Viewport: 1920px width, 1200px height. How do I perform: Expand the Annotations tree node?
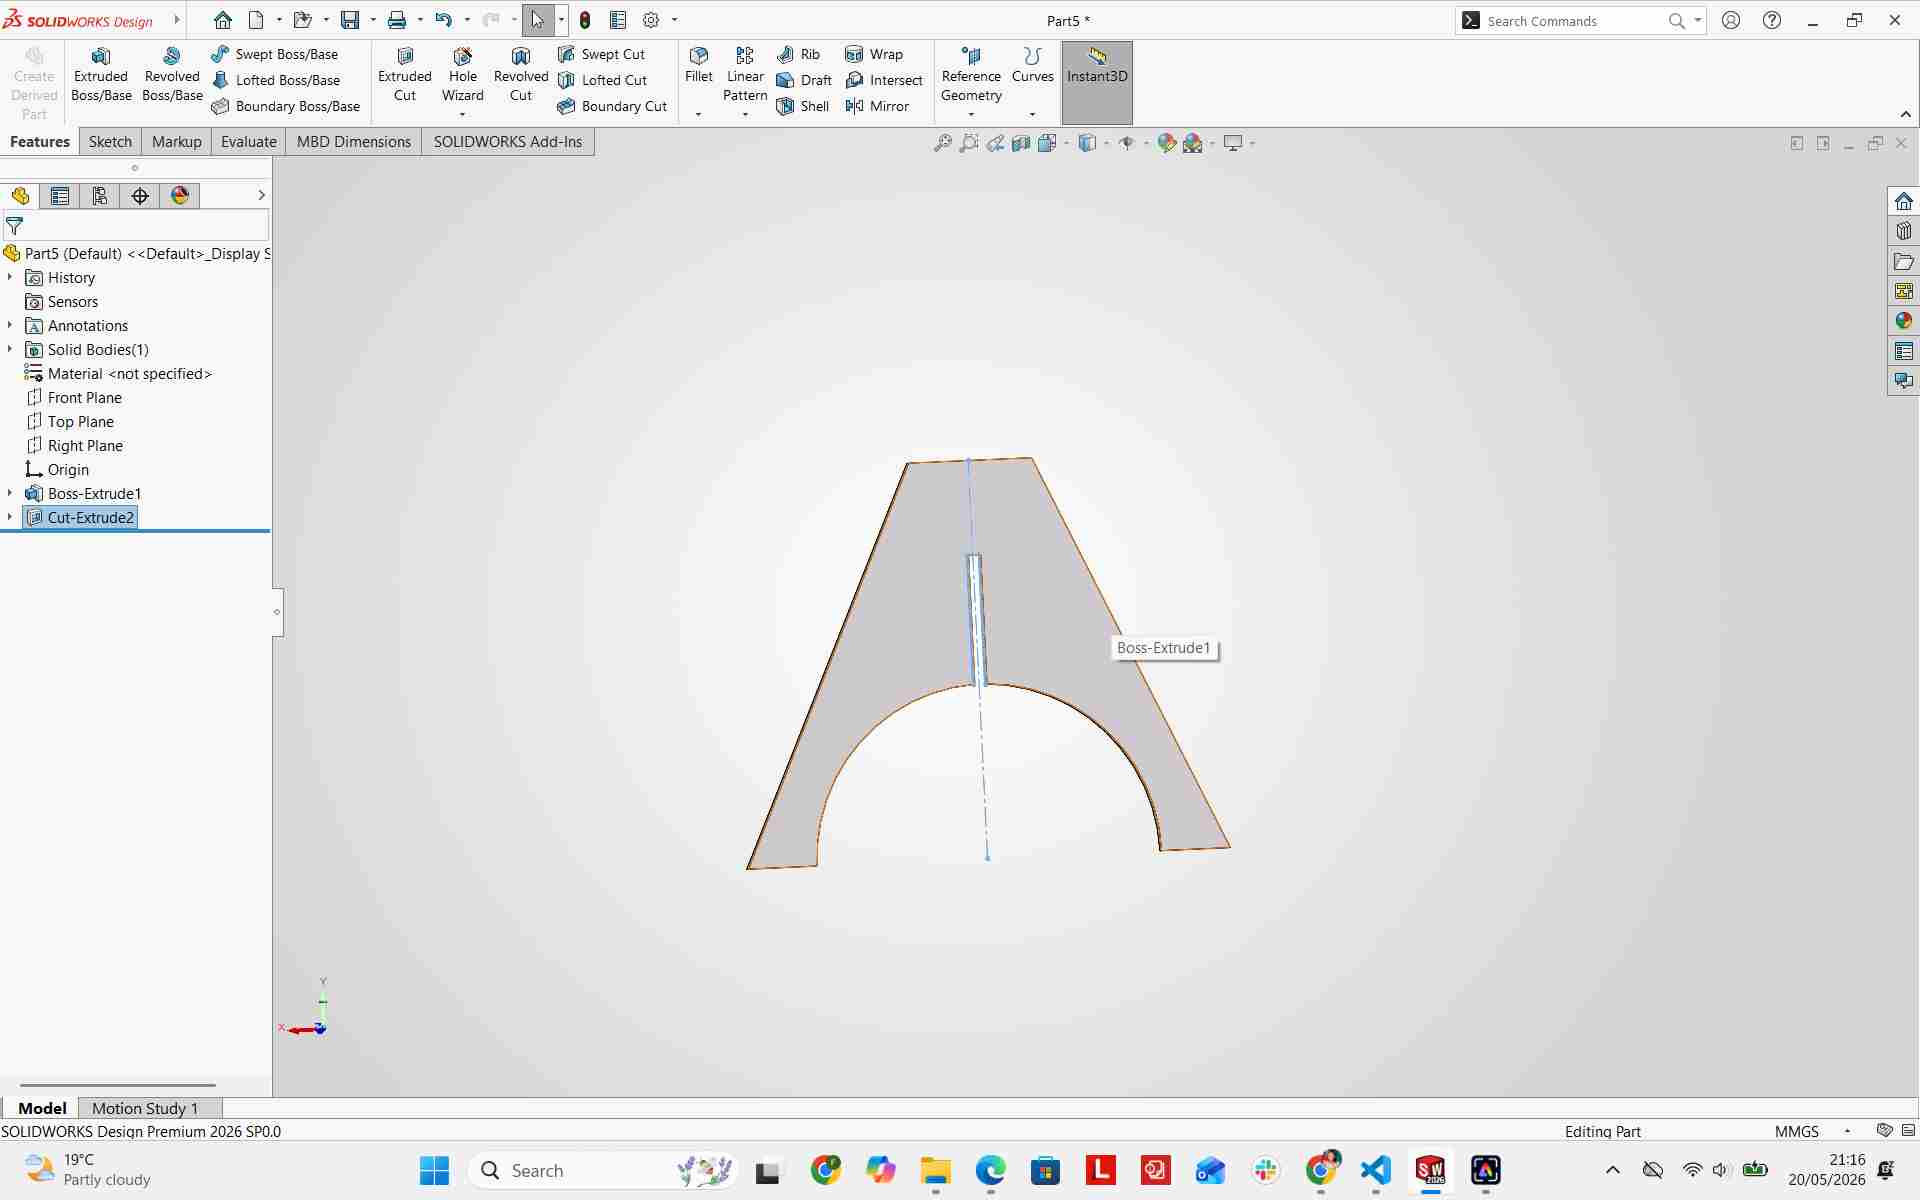(x=10, y=325)
